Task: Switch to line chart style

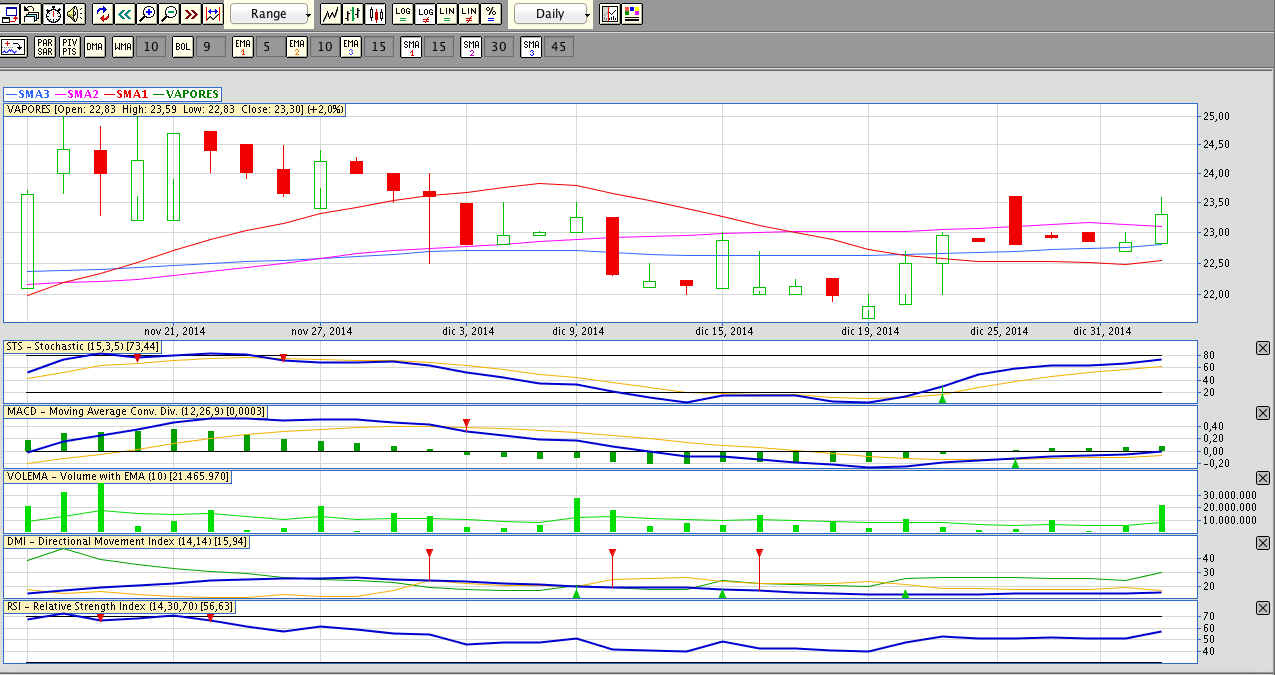Action: [x=332, y=14]
